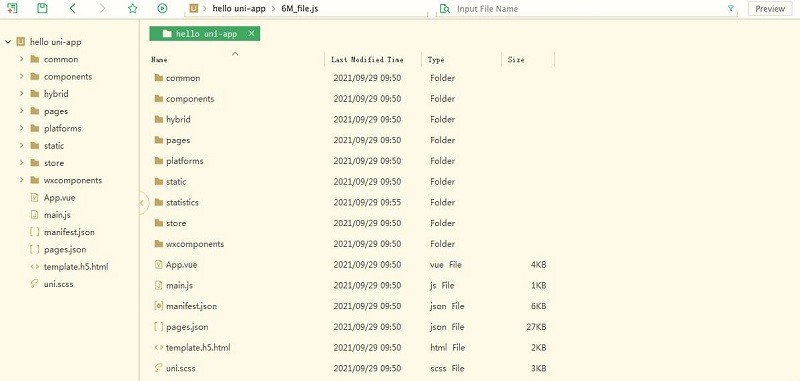Collapse the hello uni-app project root
The image size is (800, 381).
[8, 42]
